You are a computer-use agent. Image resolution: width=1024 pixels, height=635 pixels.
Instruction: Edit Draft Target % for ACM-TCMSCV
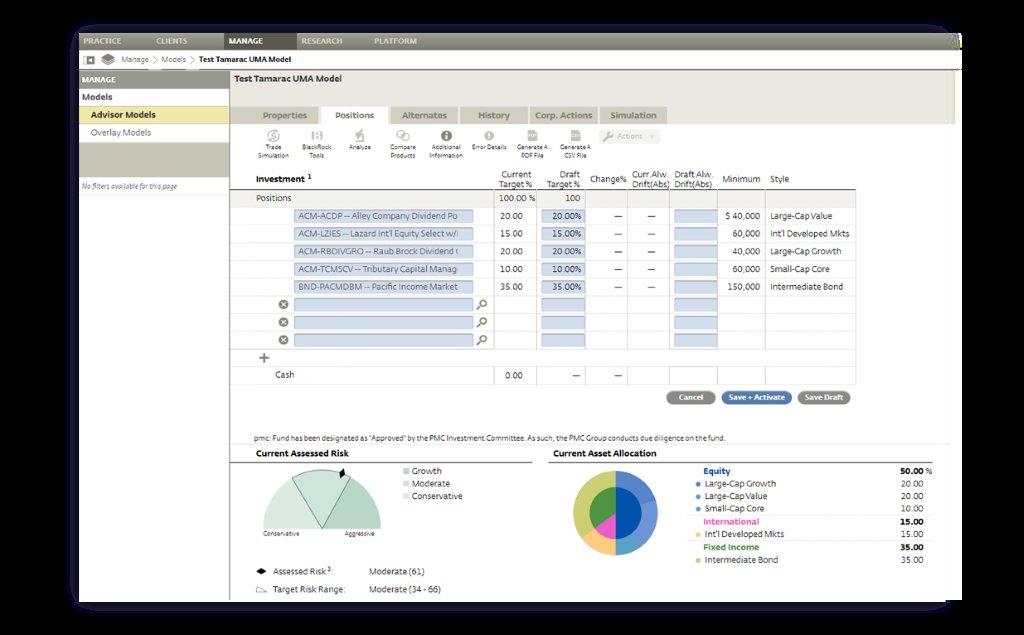point(563,269)
